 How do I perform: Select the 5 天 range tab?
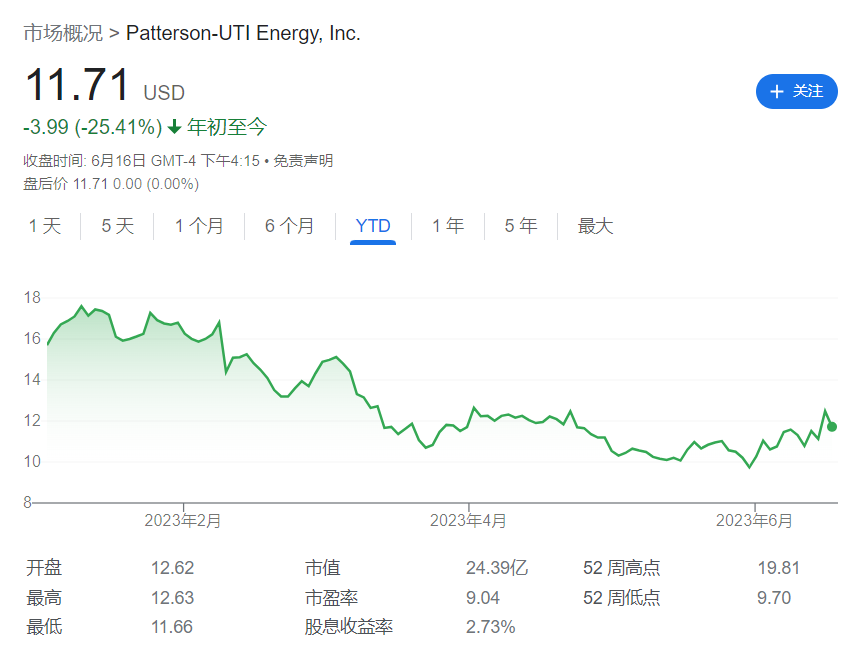(x=118, y=226)
